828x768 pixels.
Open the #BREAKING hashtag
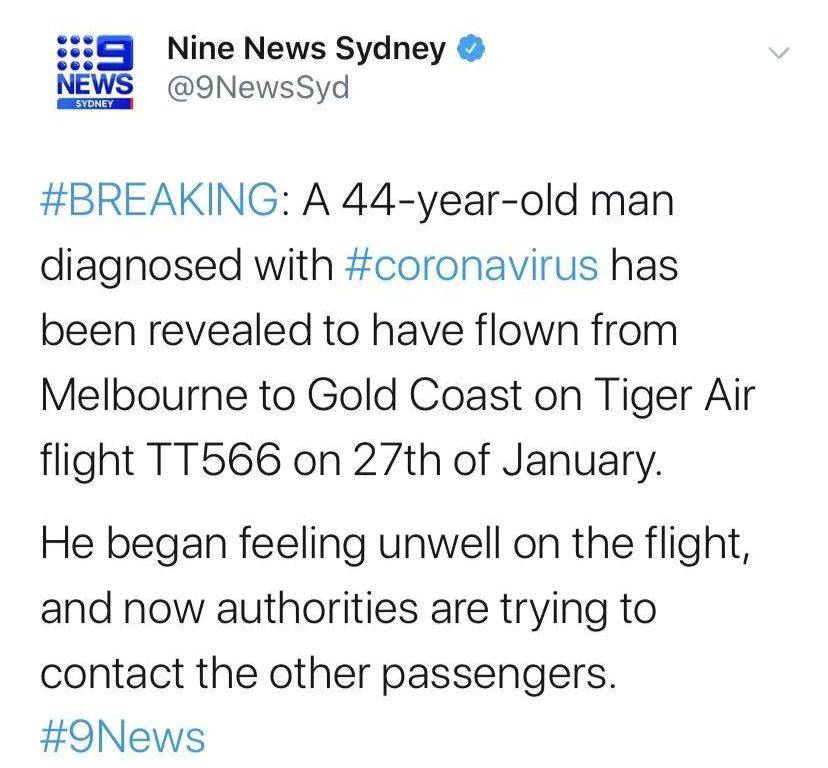160,201
